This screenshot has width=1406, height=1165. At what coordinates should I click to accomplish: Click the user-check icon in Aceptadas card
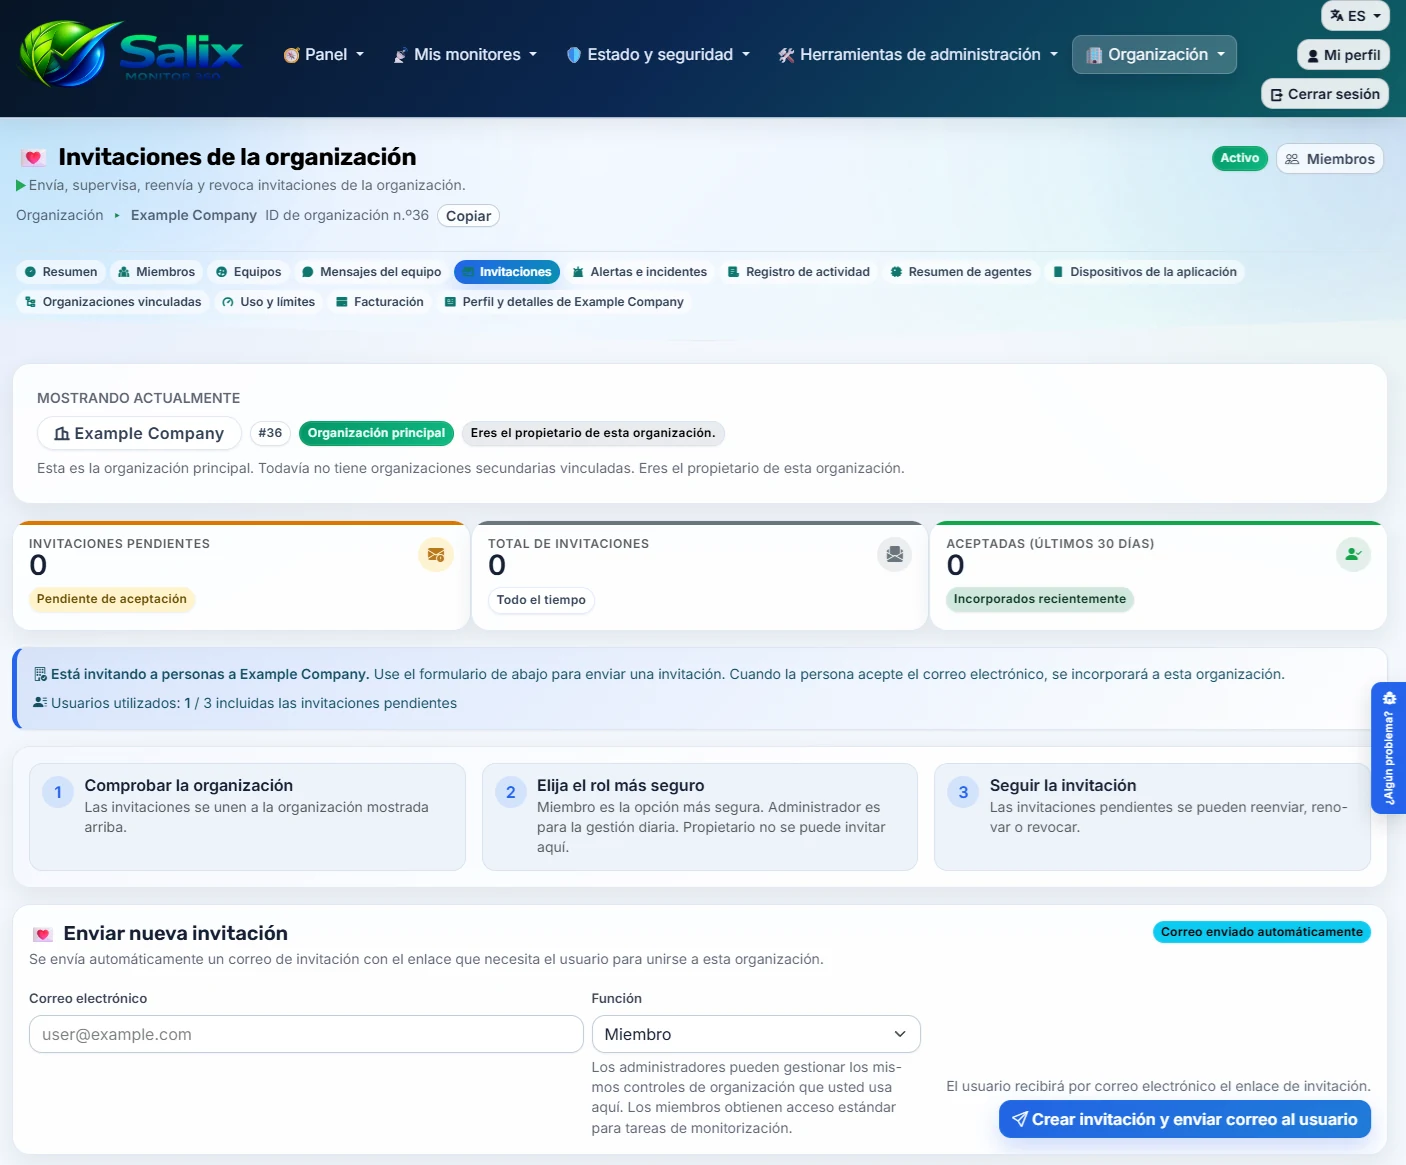(x=1353, y=554)
